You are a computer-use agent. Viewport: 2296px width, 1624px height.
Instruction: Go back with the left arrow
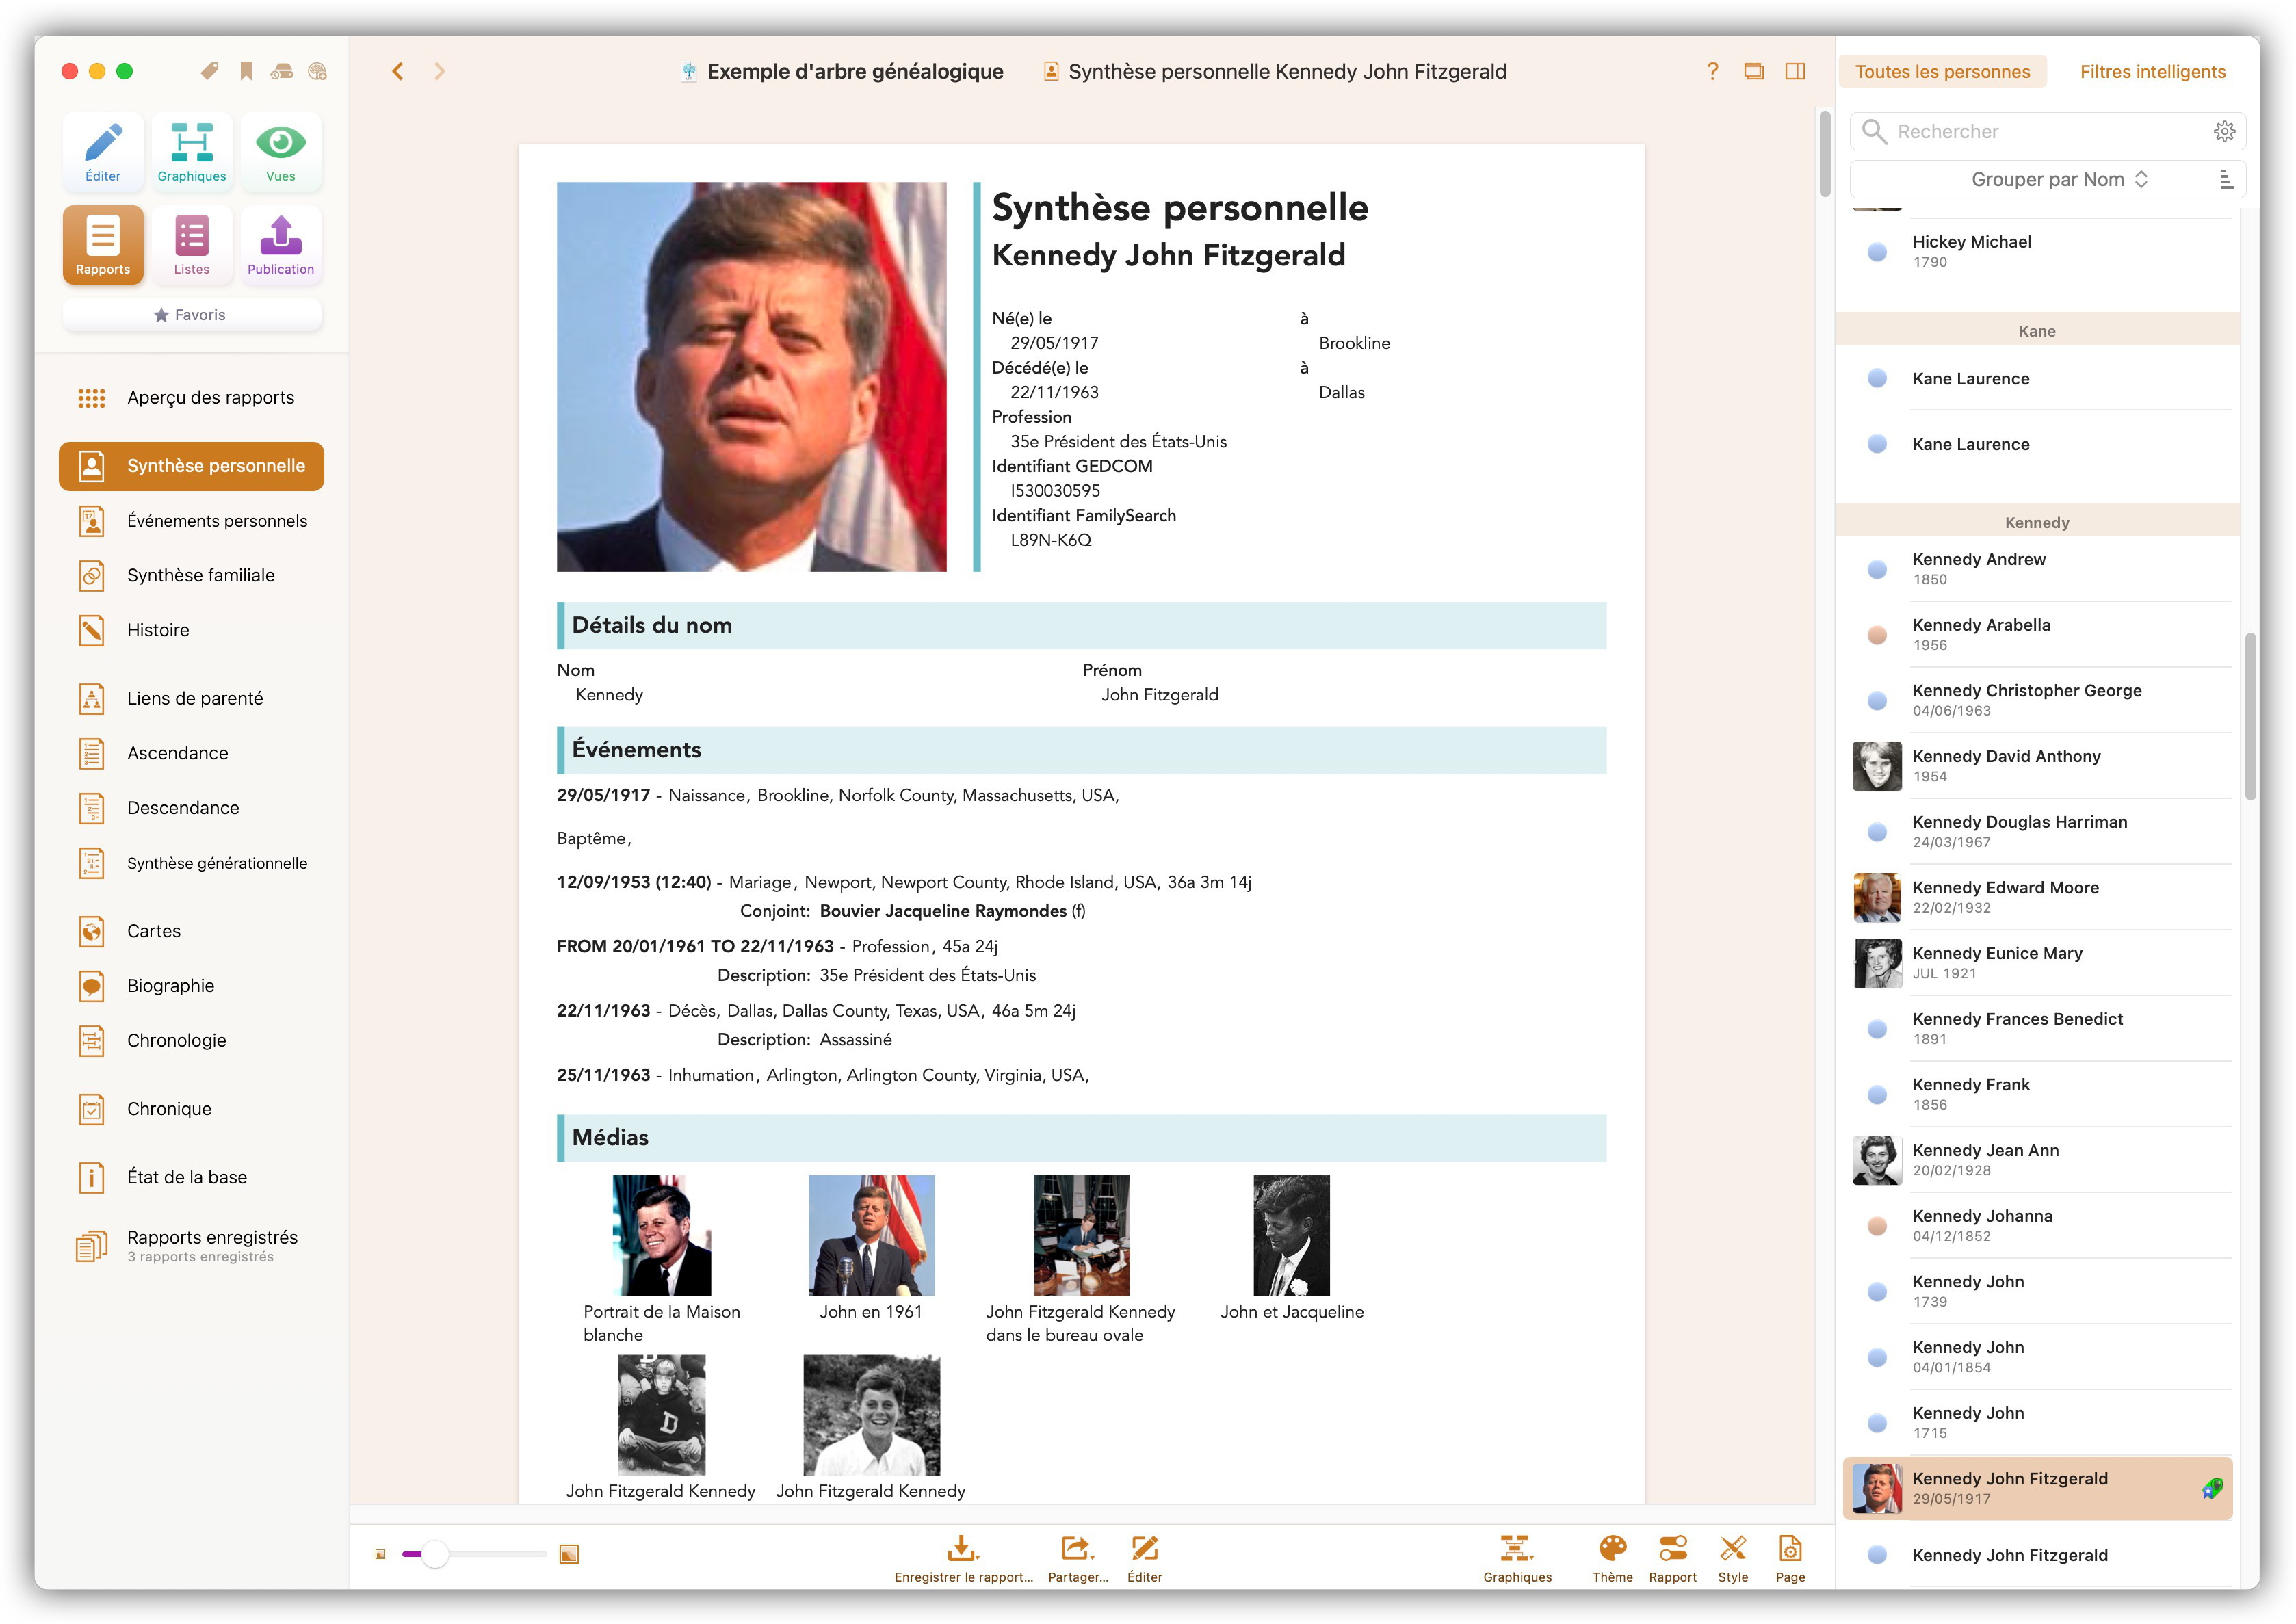[398, 71]
